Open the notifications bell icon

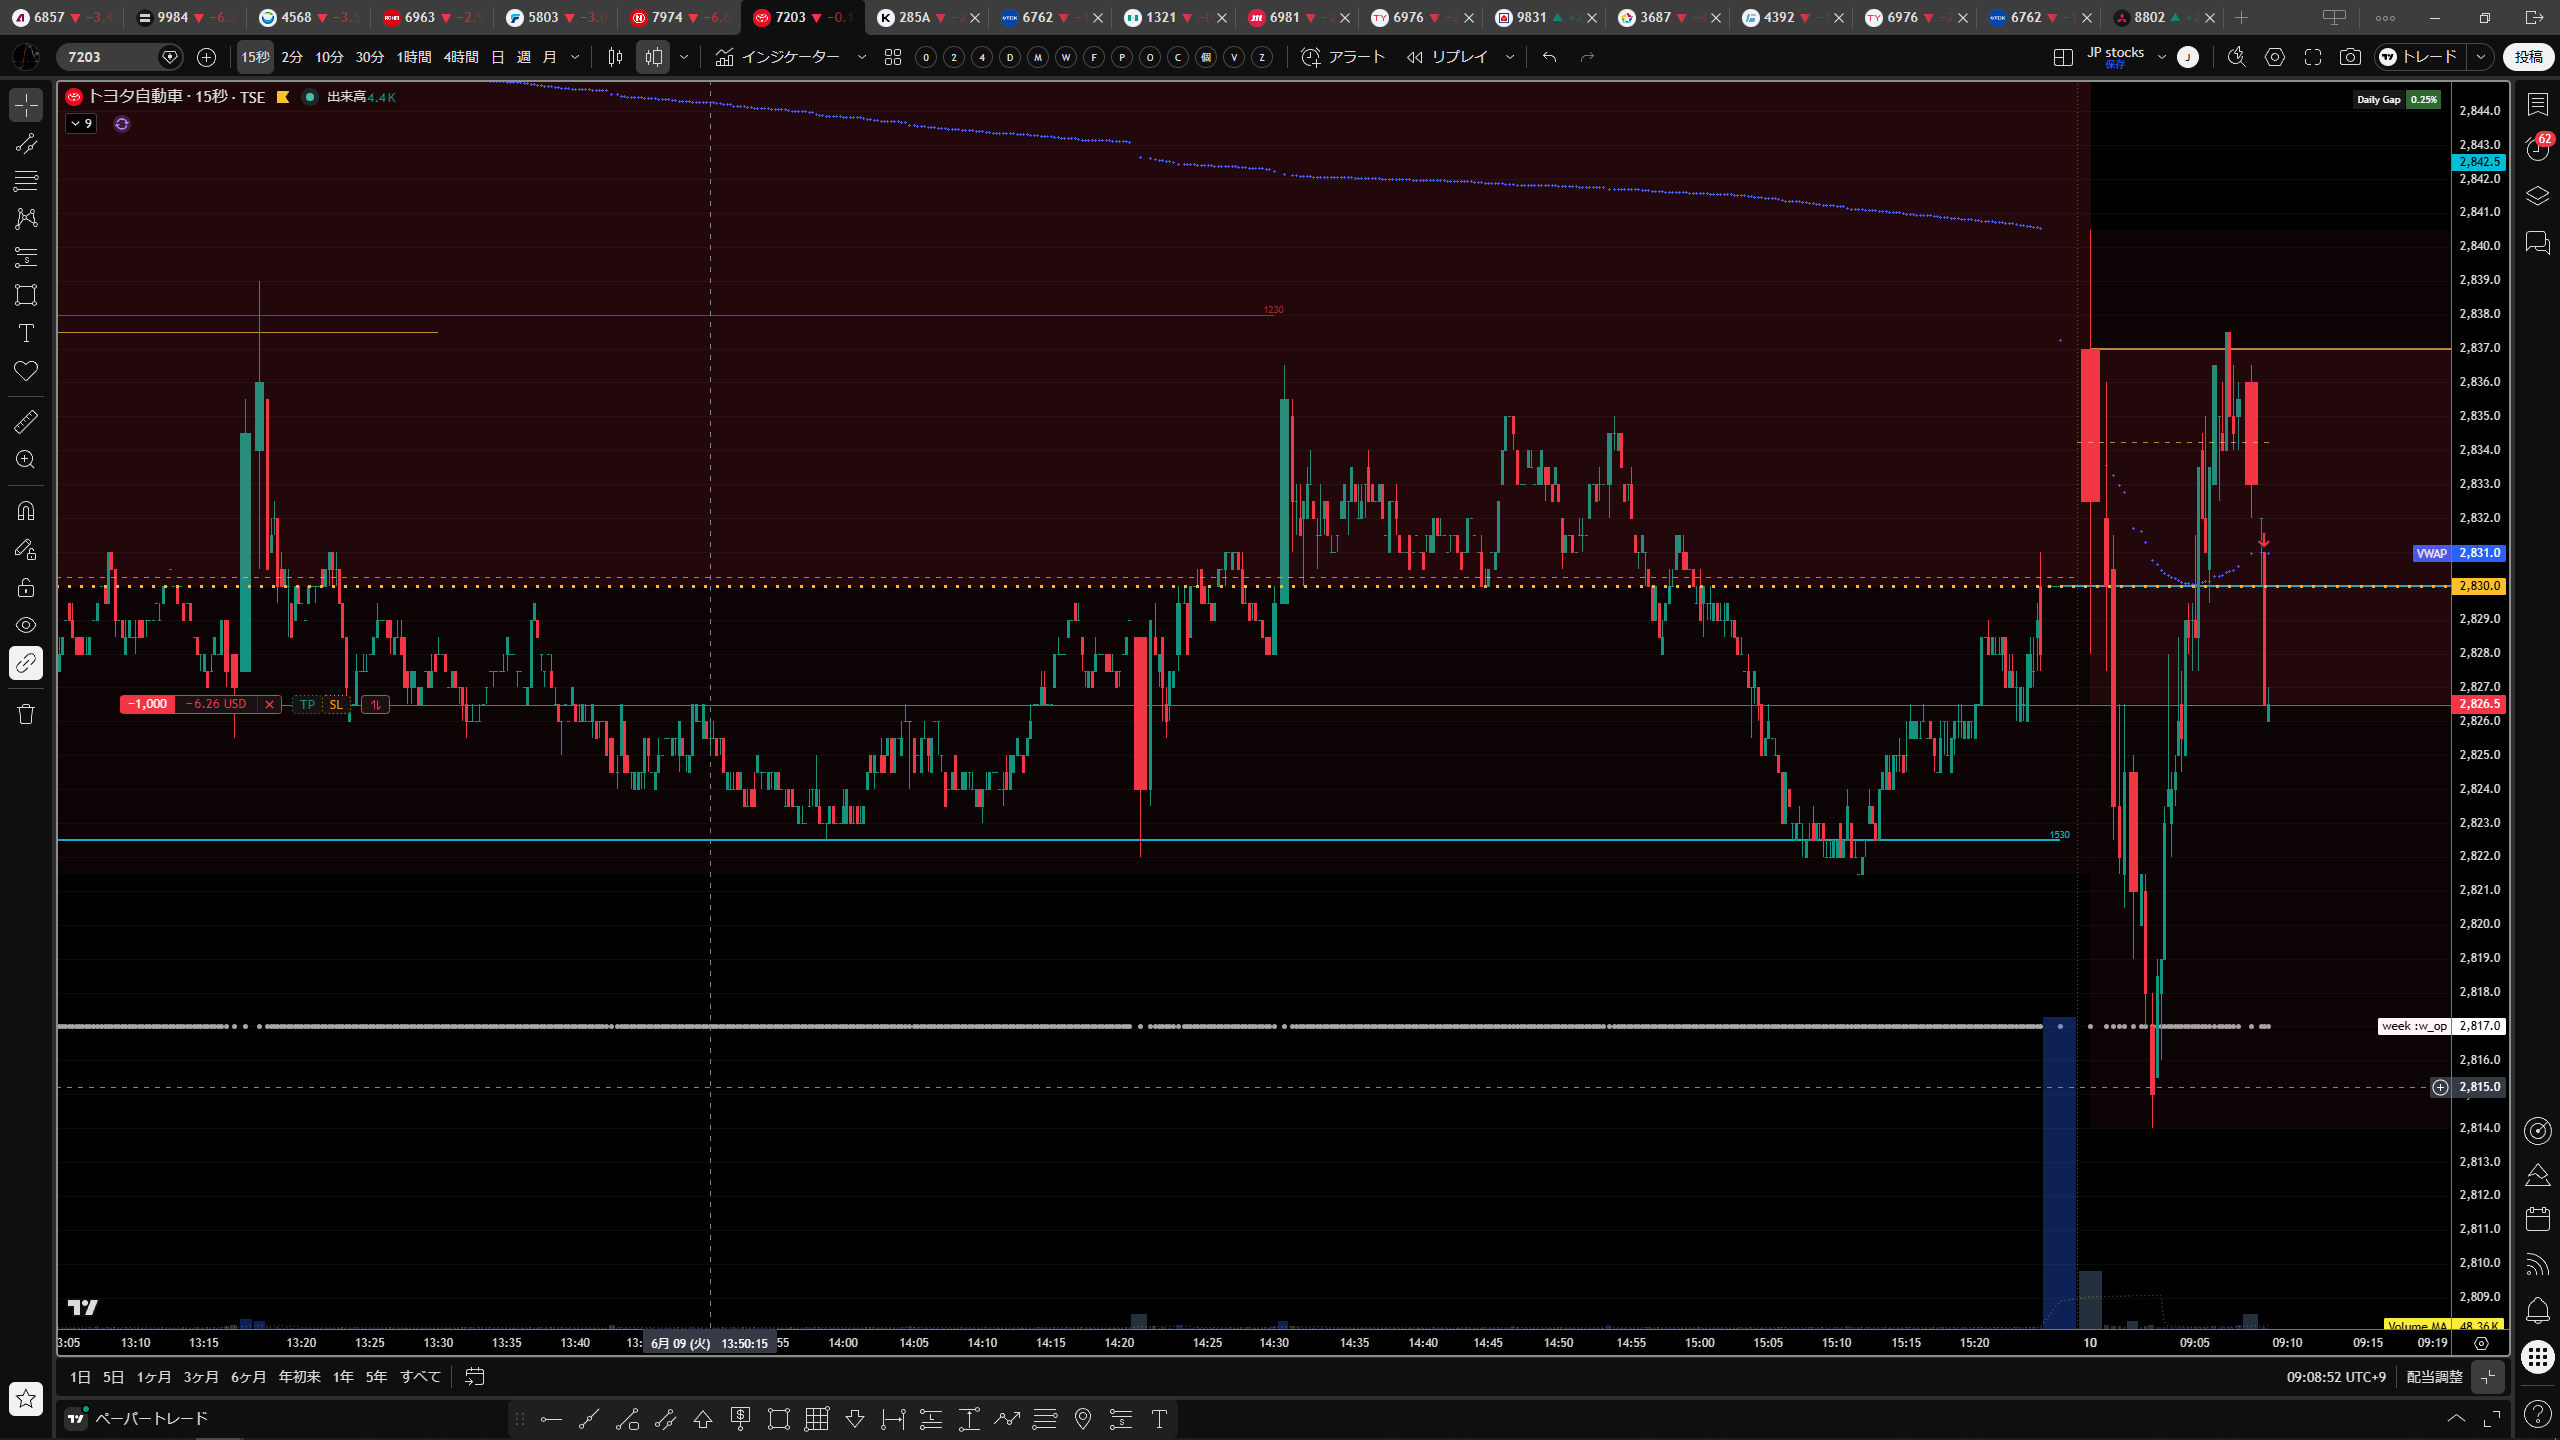tap(2537, 1310)
